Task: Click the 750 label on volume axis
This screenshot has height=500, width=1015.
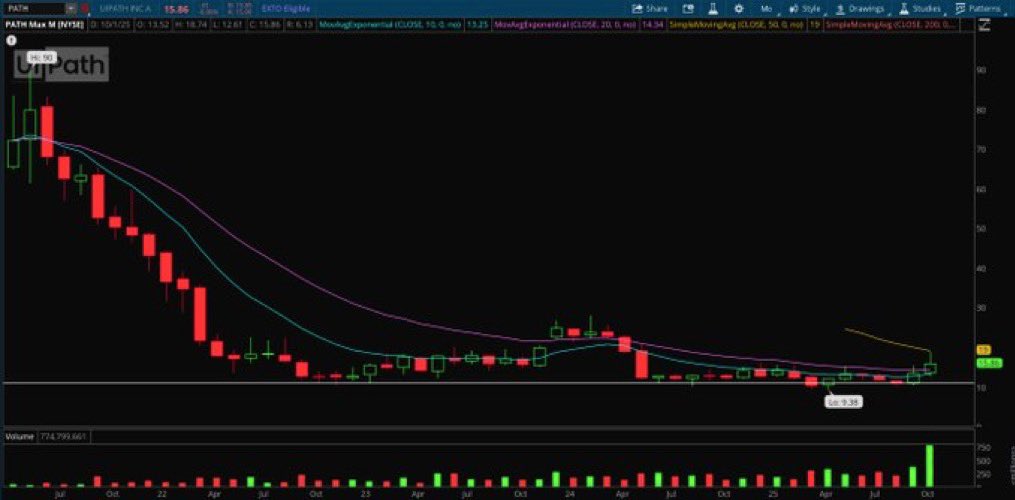Action: tap(984, 448)
